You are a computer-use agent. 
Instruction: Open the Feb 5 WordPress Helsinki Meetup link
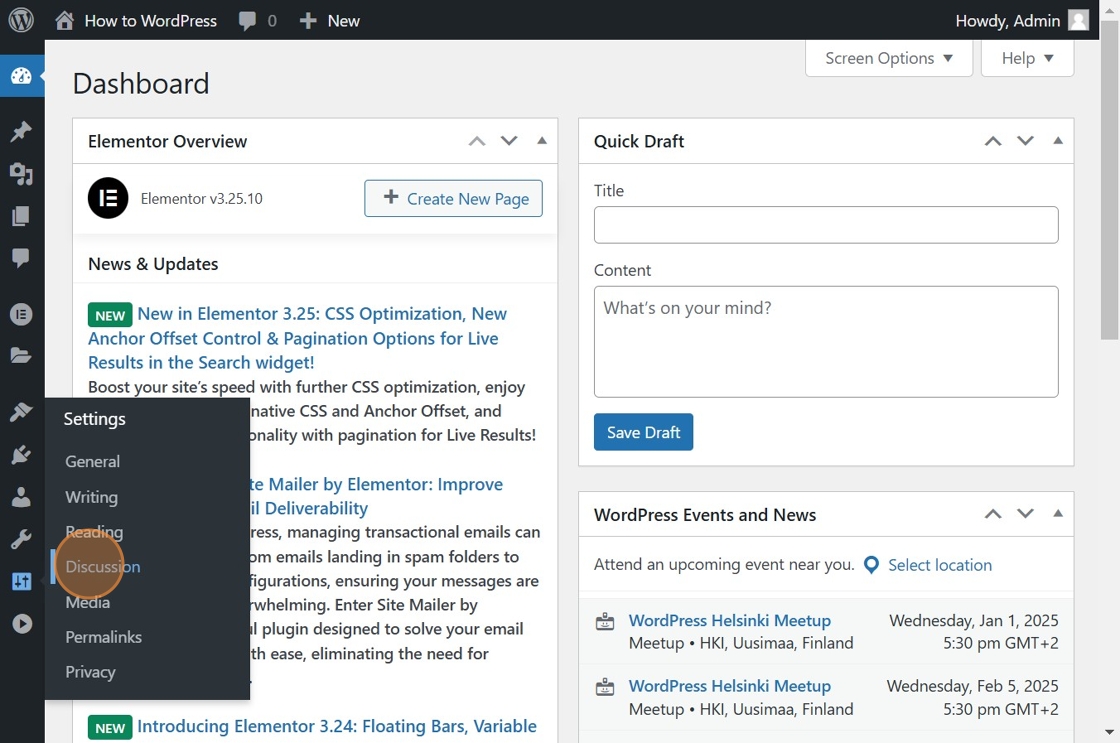tap(730, 686)
